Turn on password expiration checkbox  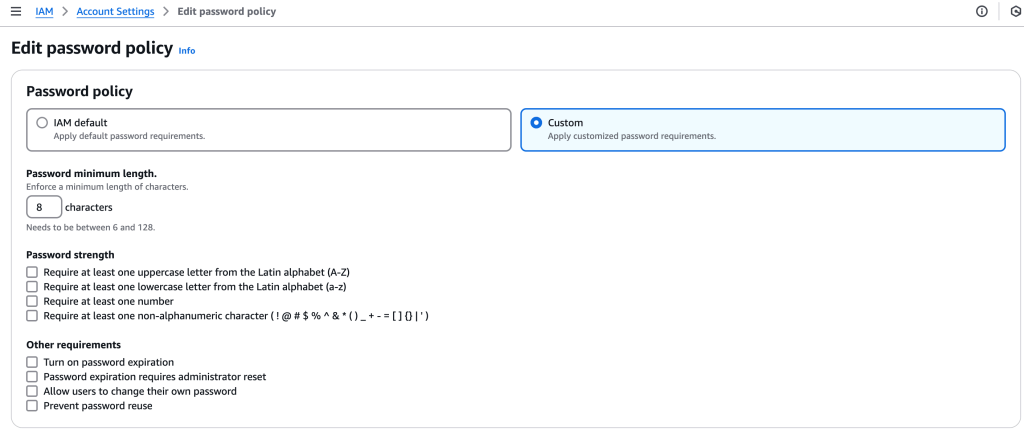coord(33,362)
